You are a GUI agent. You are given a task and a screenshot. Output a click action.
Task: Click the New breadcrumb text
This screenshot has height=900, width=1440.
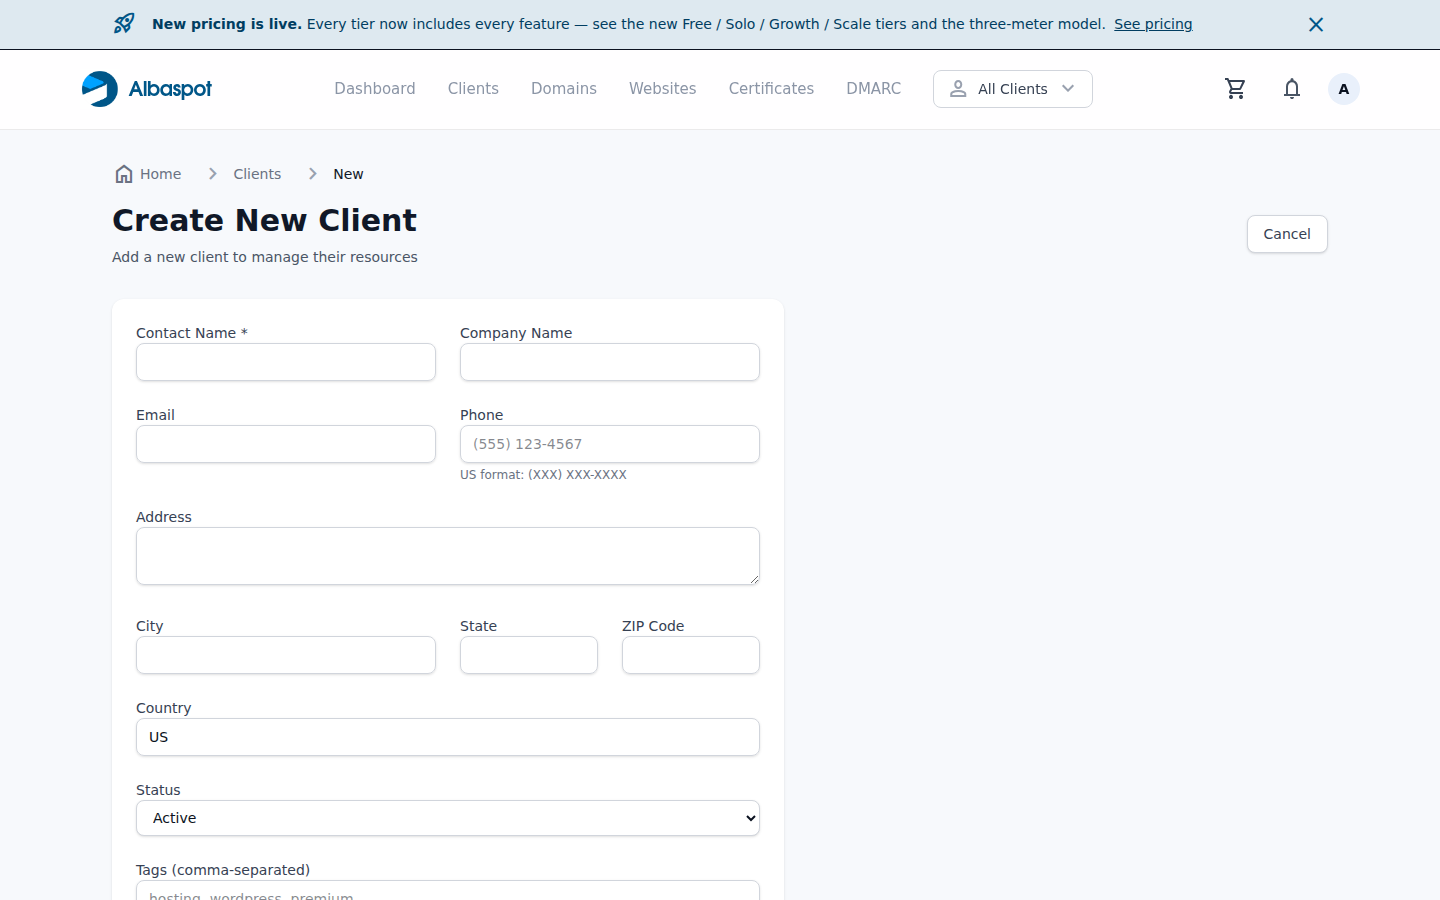pos(348,174)
